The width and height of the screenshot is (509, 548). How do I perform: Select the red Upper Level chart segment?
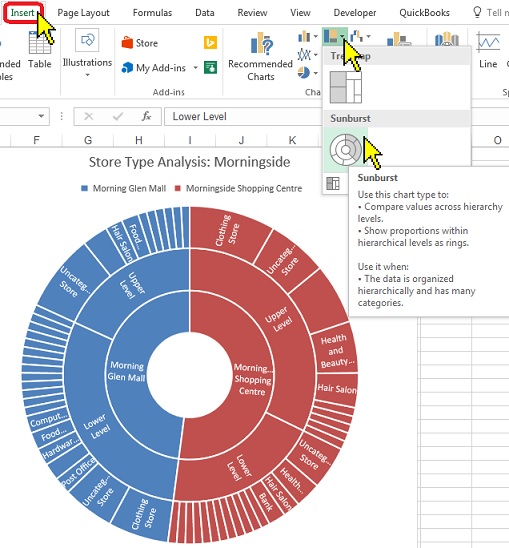click(280, 319)
